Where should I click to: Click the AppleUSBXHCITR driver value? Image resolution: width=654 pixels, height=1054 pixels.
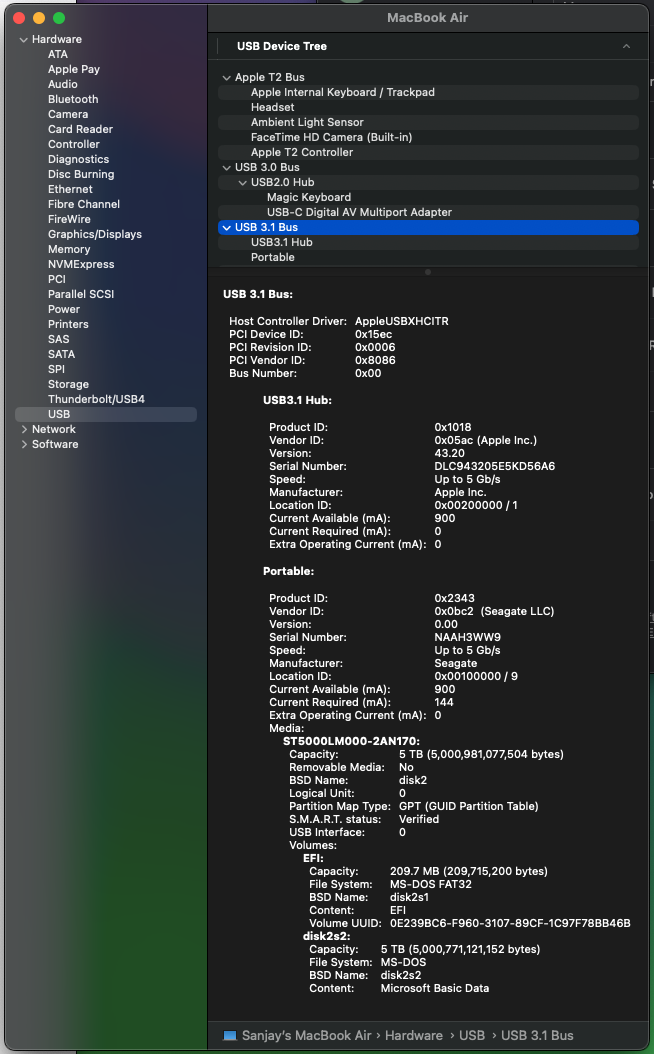(x=402, y=321)
